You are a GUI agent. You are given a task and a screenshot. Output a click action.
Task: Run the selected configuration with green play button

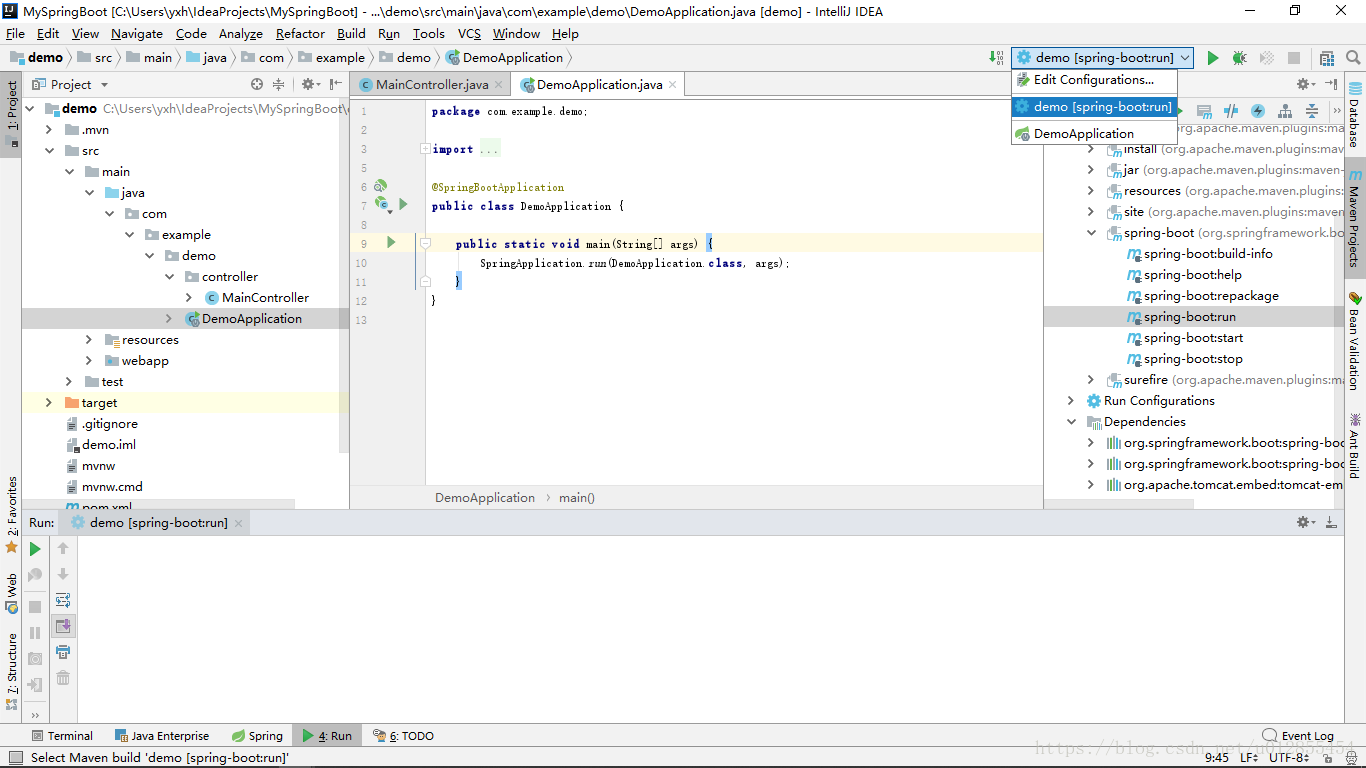point(1213,58)
